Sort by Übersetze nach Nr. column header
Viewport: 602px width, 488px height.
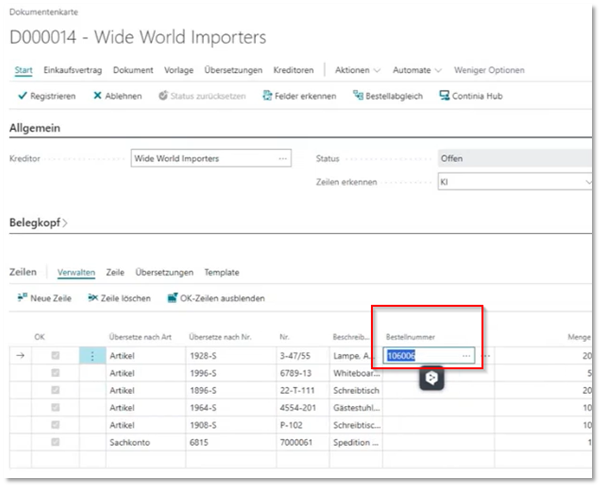(x=220, y=337)
